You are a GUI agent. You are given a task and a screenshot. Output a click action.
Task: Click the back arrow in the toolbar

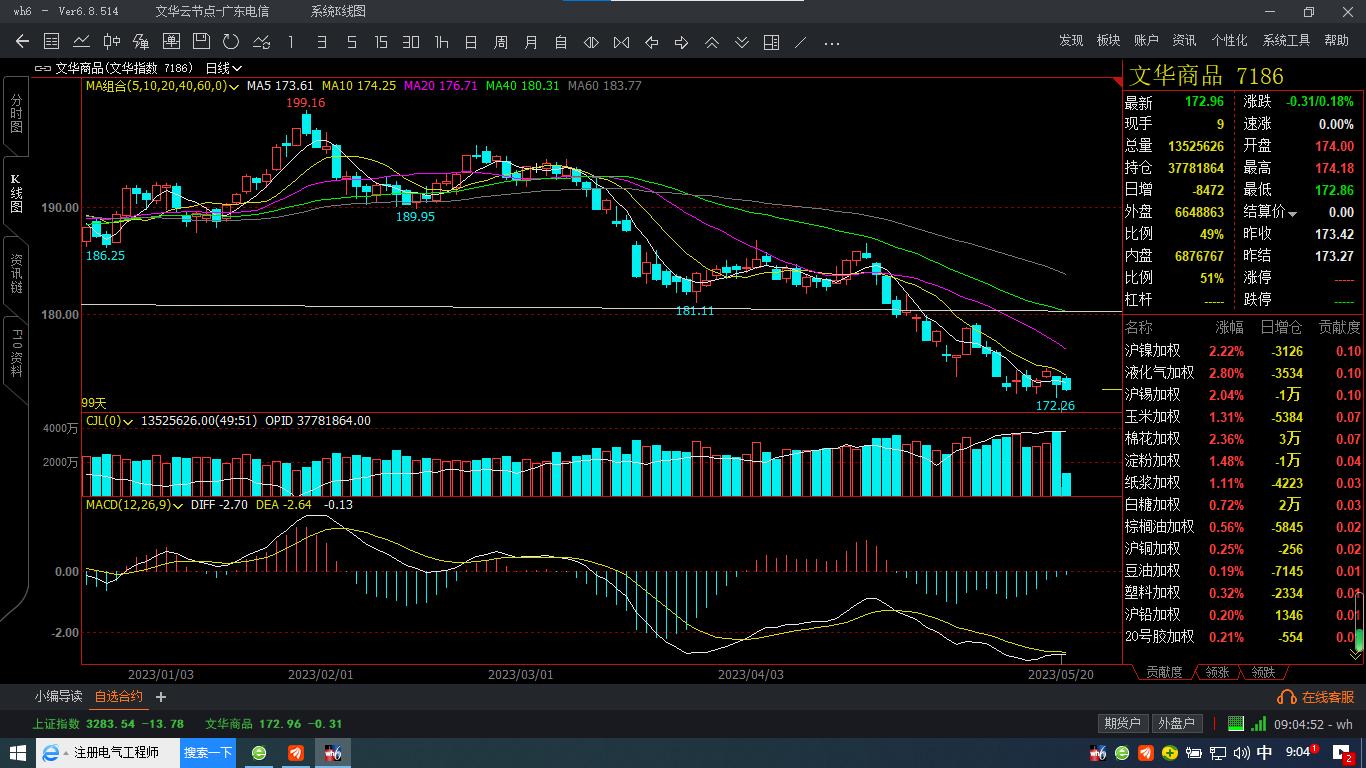tap(22, 42)
